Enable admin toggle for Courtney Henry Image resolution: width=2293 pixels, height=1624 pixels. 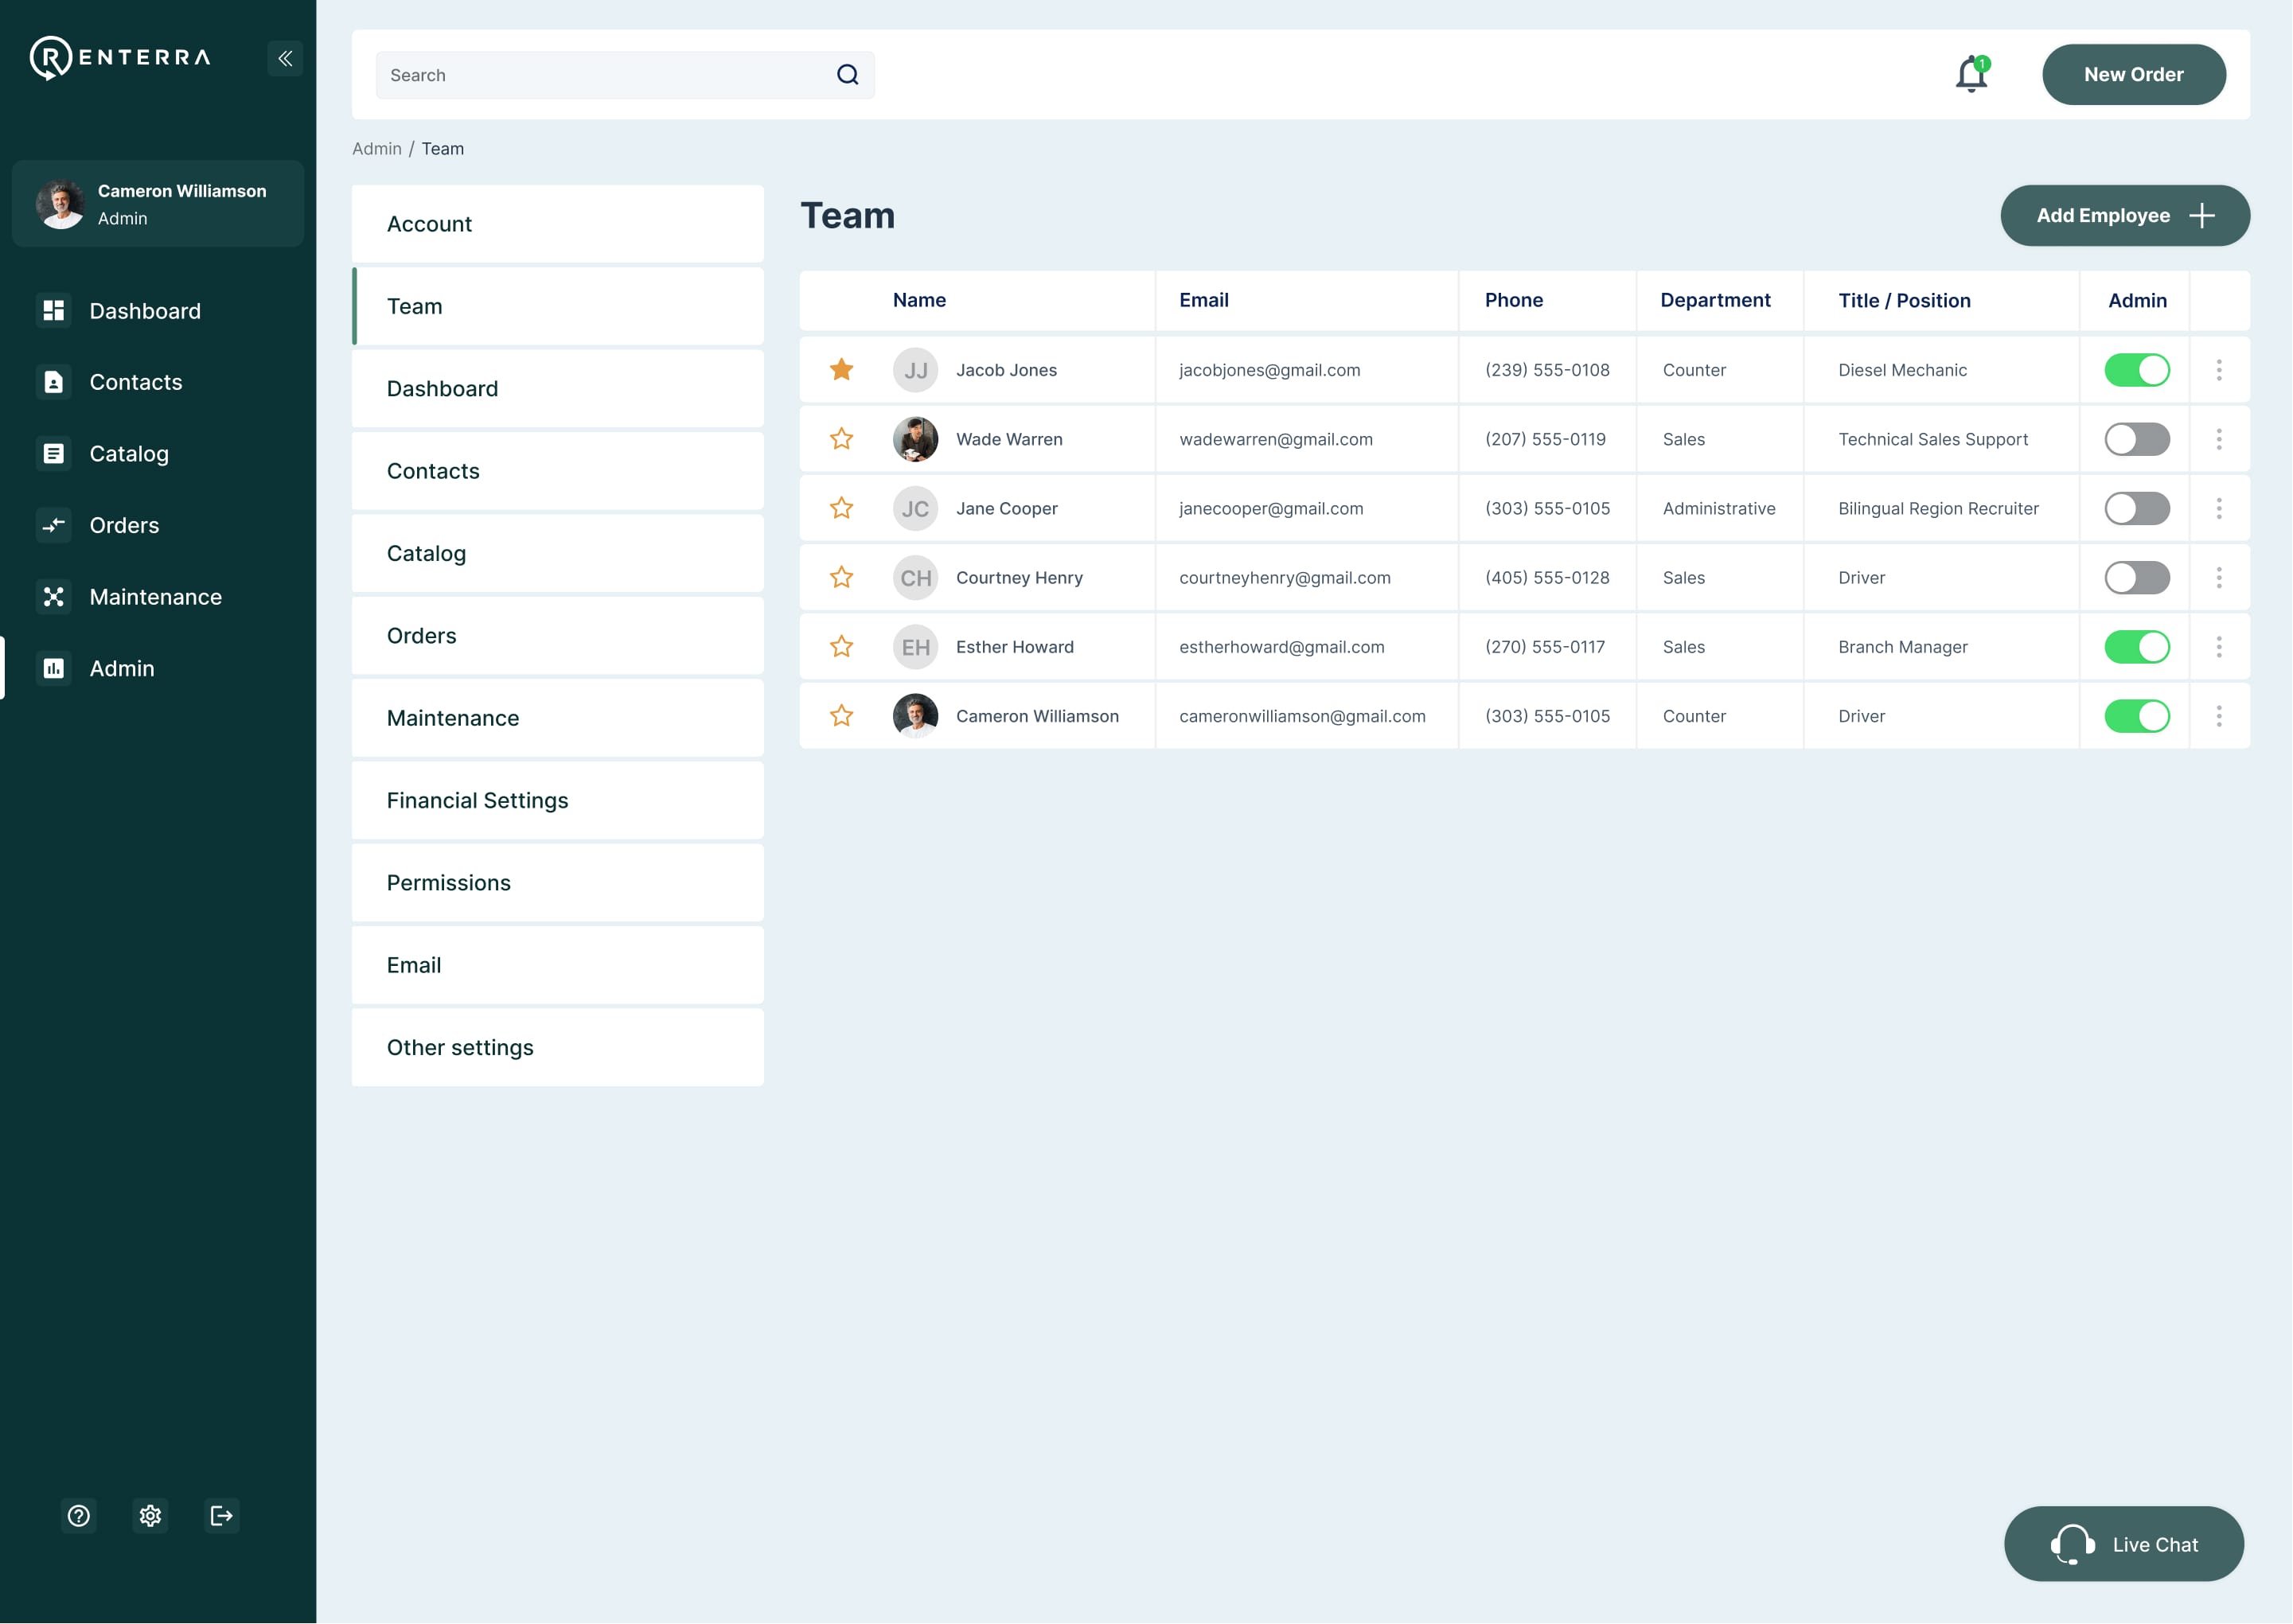pyautogui.click(x=2137, y=578)
